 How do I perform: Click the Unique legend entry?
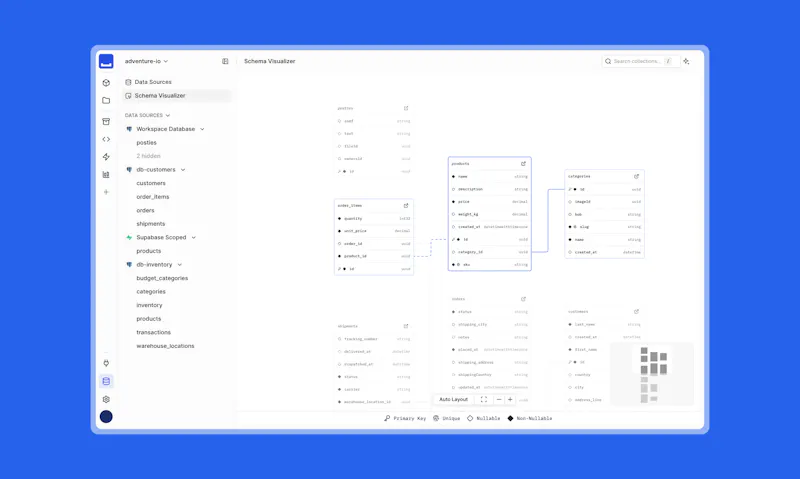tap(446, 418)
